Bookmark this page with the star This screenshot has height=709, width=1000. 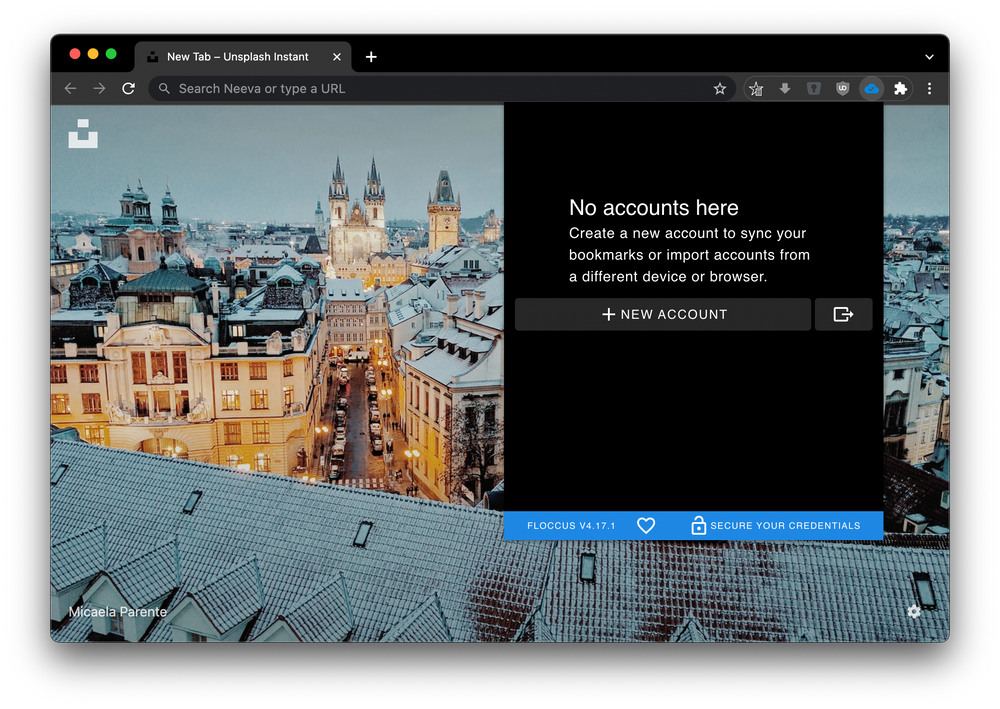coord(719,89)
